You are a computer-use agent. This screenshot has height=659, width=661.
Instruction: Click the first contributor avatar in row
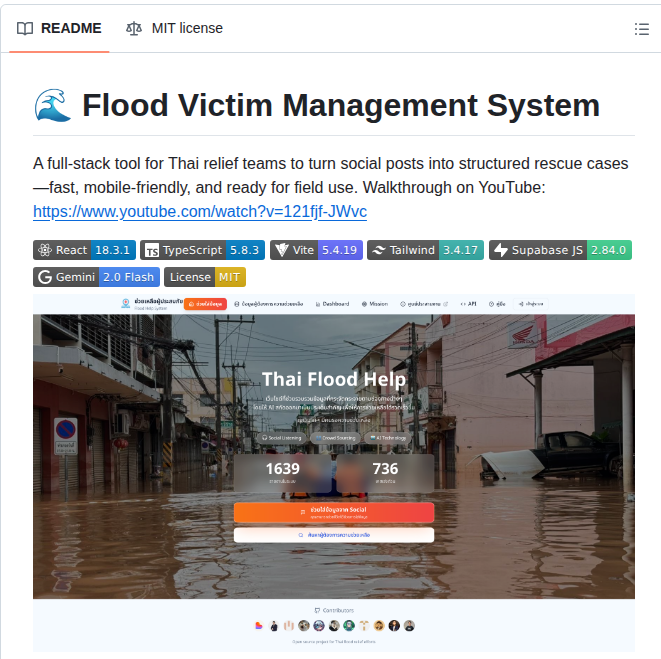(259, 626)
